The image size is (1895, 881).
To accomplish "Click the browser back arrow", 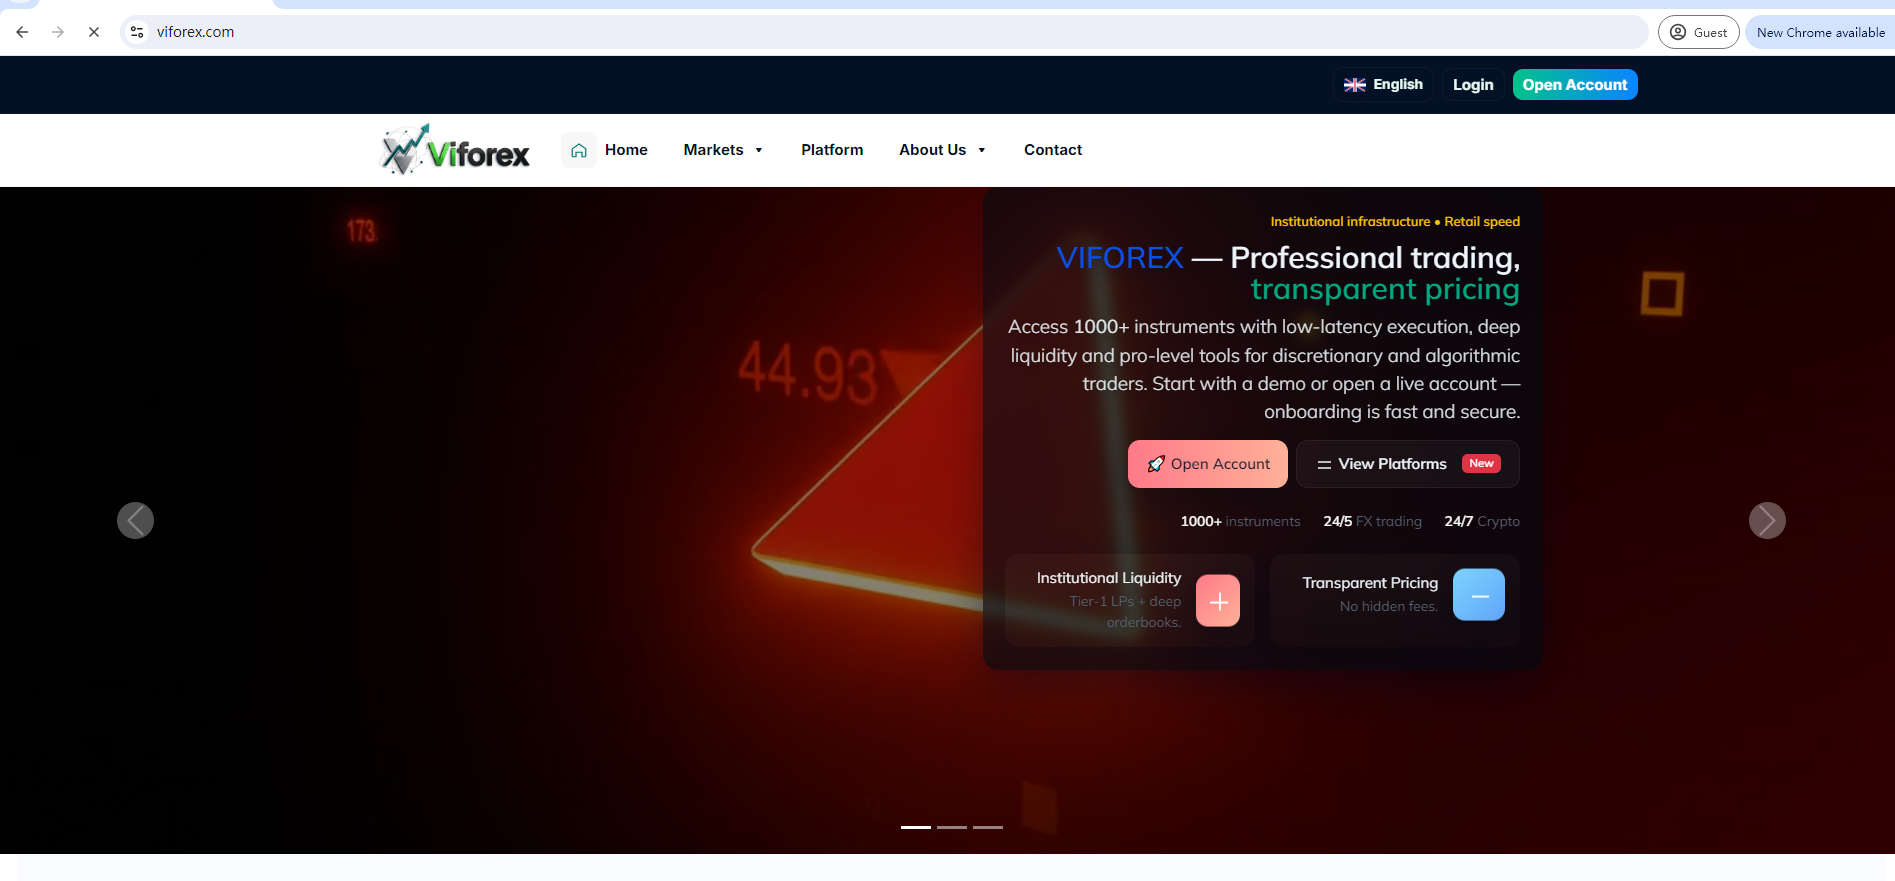I will point(22,32).
